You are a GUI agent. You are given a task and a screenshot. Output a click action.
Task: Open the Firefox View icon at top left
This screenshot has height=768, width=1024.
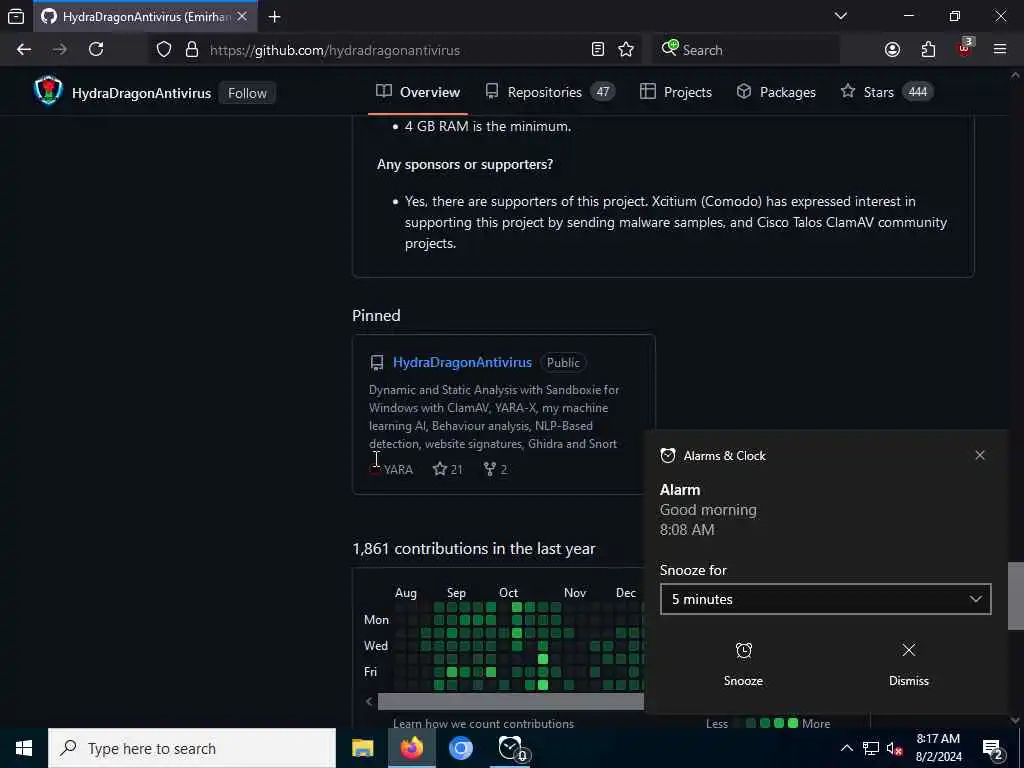coord(16,16)
